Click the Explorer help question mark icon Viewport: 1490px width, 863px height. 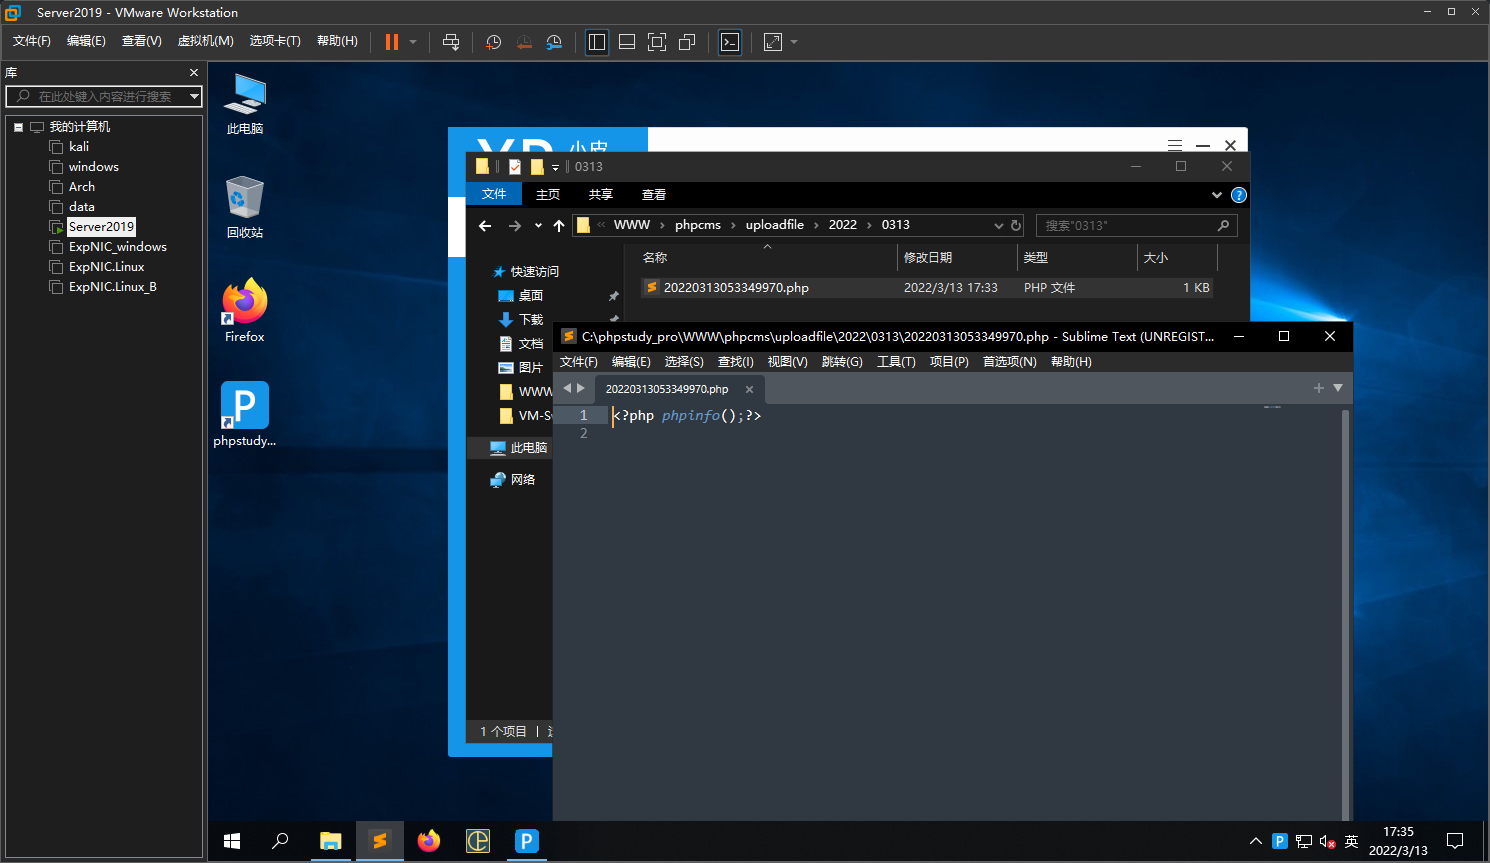point(1239,195)
